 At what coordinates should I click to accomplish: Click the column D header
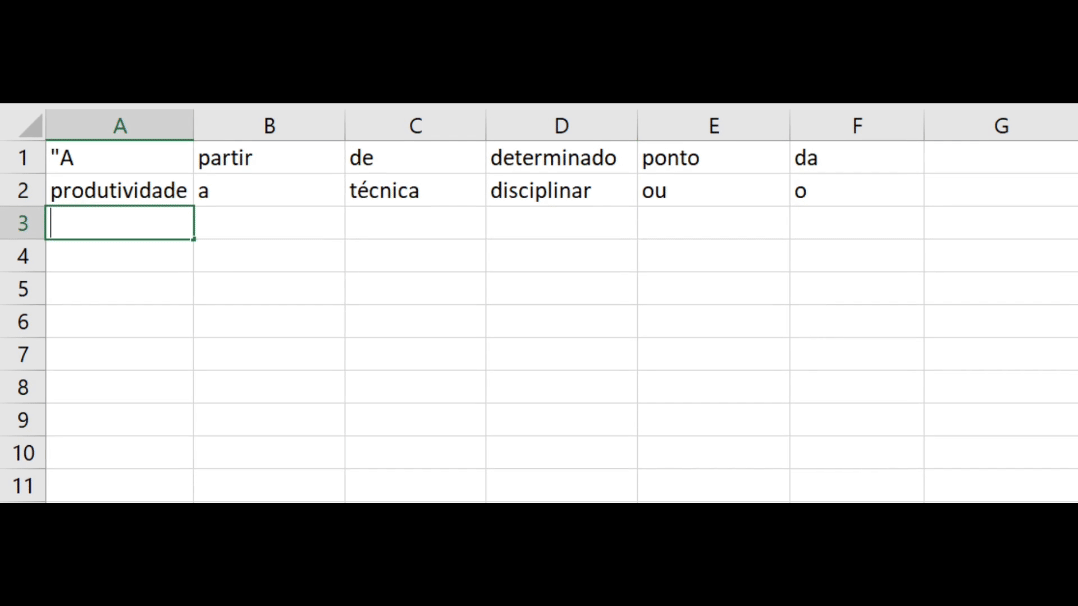561,126
